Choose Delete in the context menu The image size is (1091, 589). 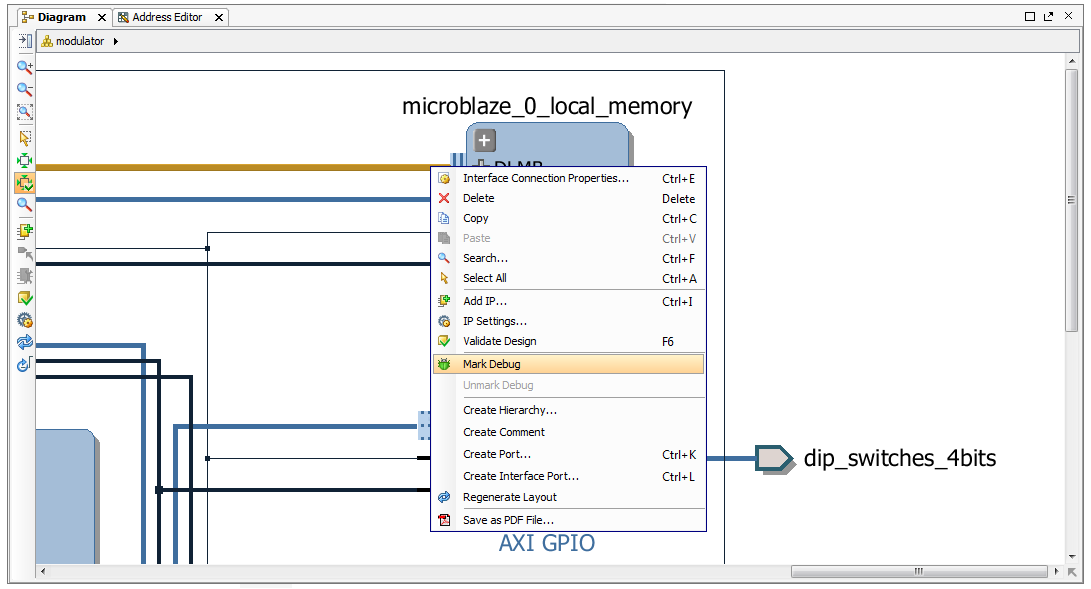[x=568, y=198]
